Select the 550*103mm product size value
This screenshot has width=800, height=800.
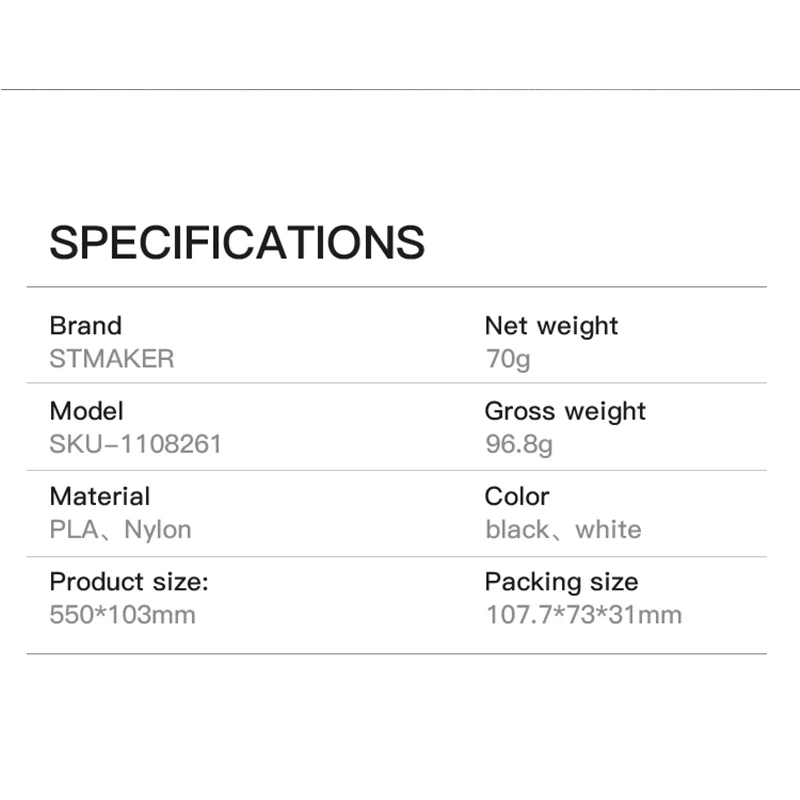pyautogui.click(x=122, y=615)
